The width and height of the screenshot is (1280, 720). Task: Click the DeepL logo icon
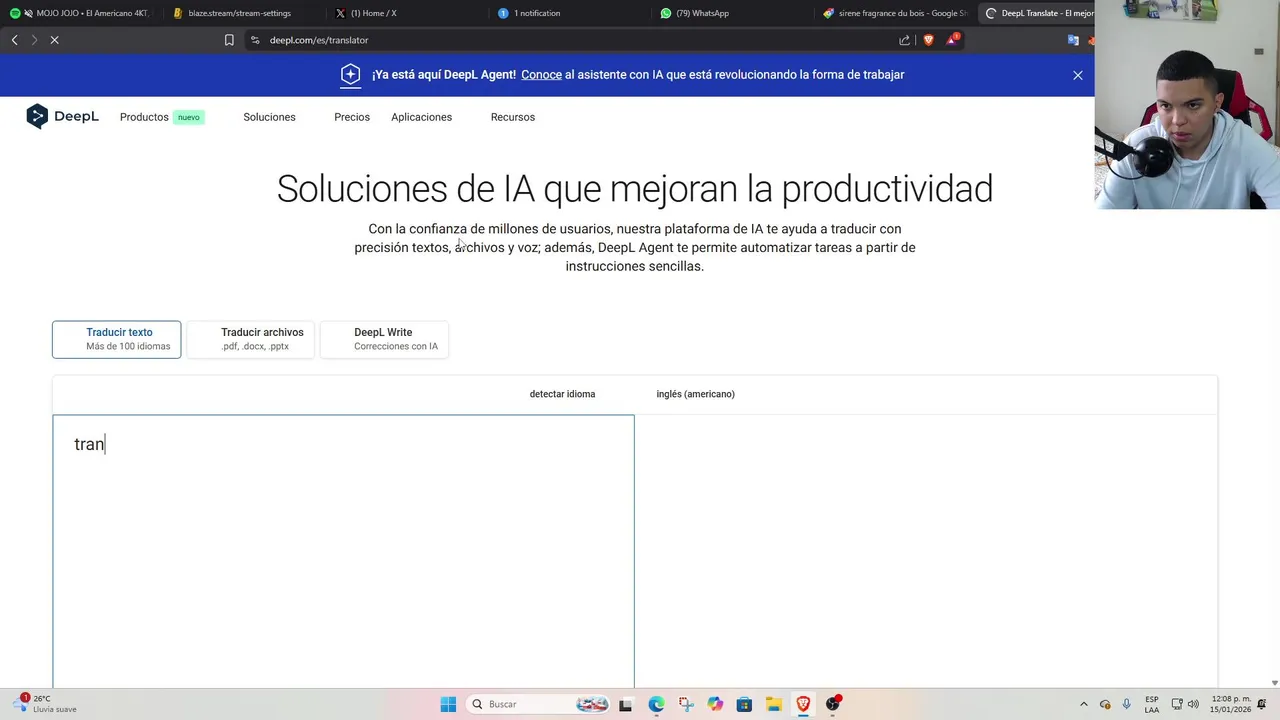click(37, 117)
